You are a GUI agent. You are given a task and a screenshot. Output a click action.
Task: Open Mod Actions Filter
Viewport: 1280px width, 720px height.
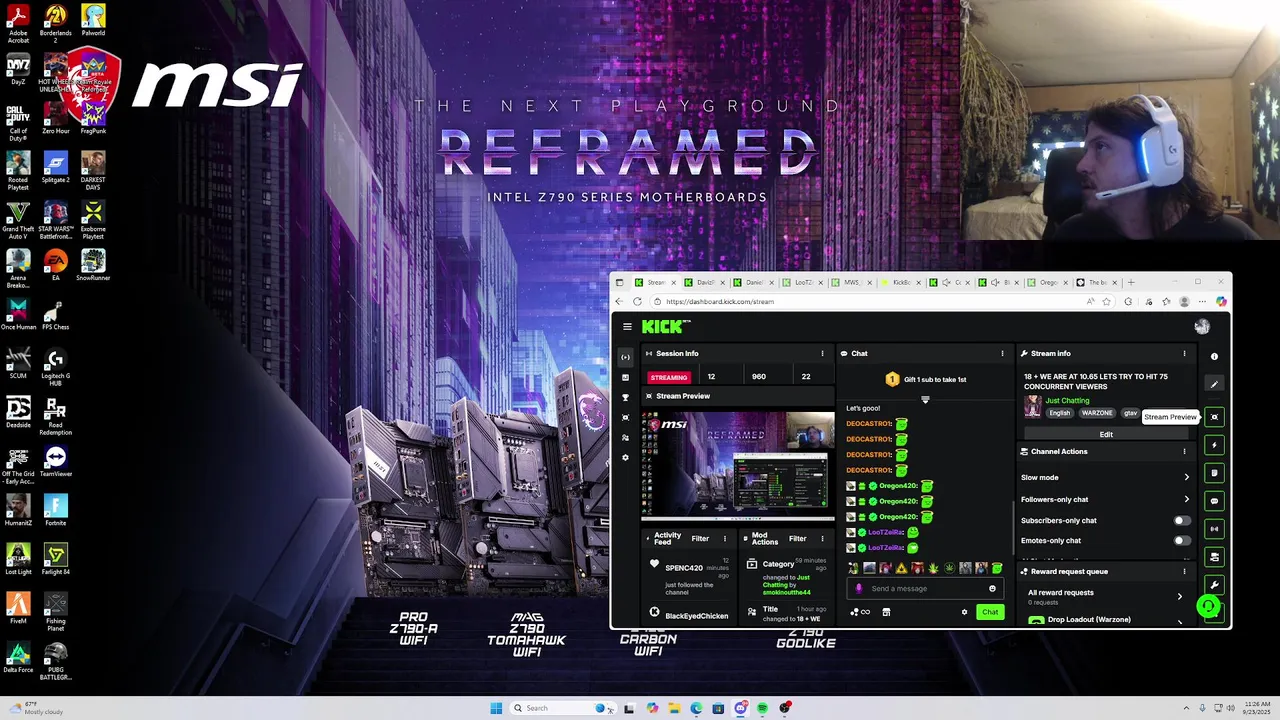[x=797, y=538]
